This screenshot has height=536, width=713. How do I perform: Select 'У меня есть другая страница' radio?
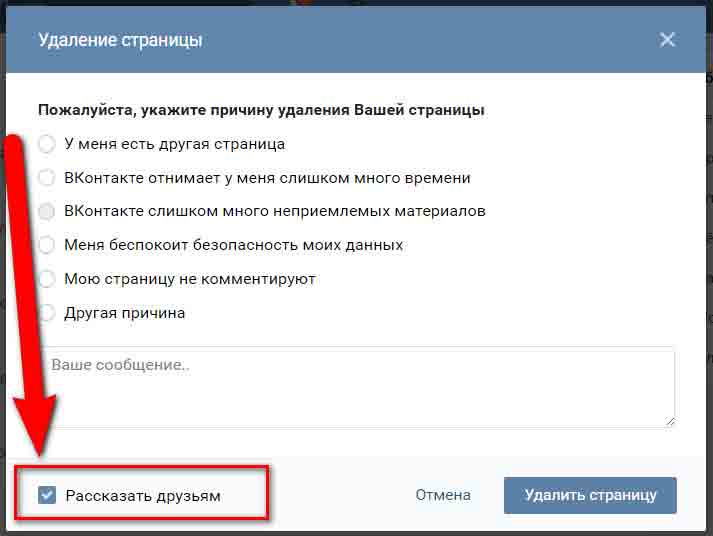[x=46, y=144]
